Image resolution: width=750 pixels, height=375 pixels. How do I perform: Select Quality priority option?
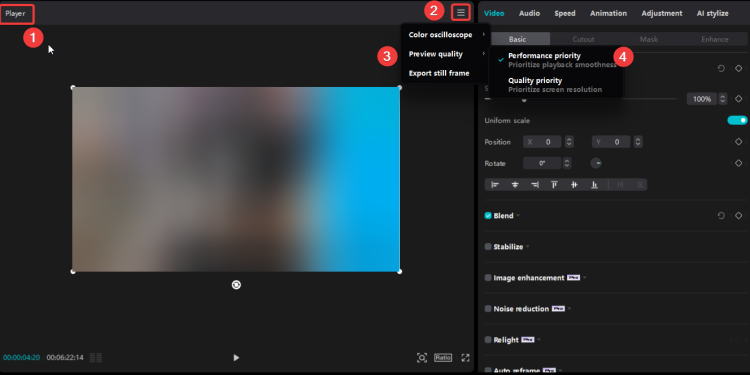(557, 85)
